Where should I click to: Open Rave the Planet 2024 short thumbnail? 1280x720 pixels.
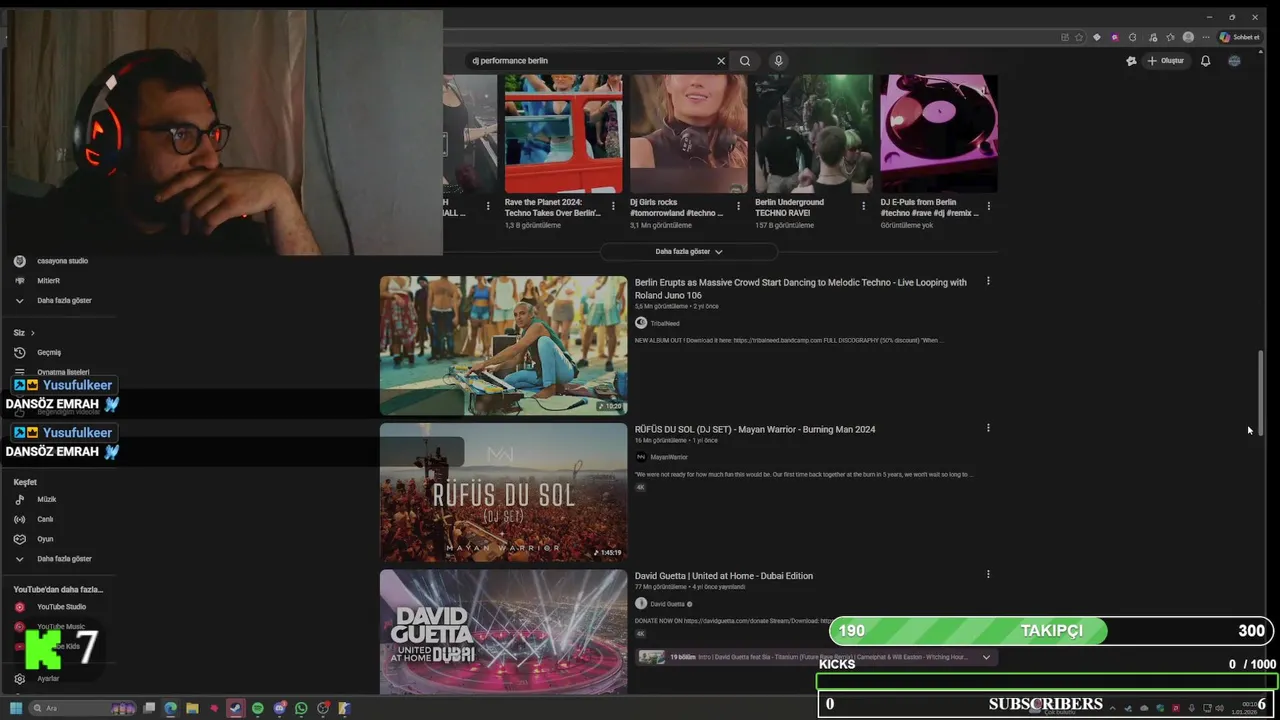pos(563,133)
